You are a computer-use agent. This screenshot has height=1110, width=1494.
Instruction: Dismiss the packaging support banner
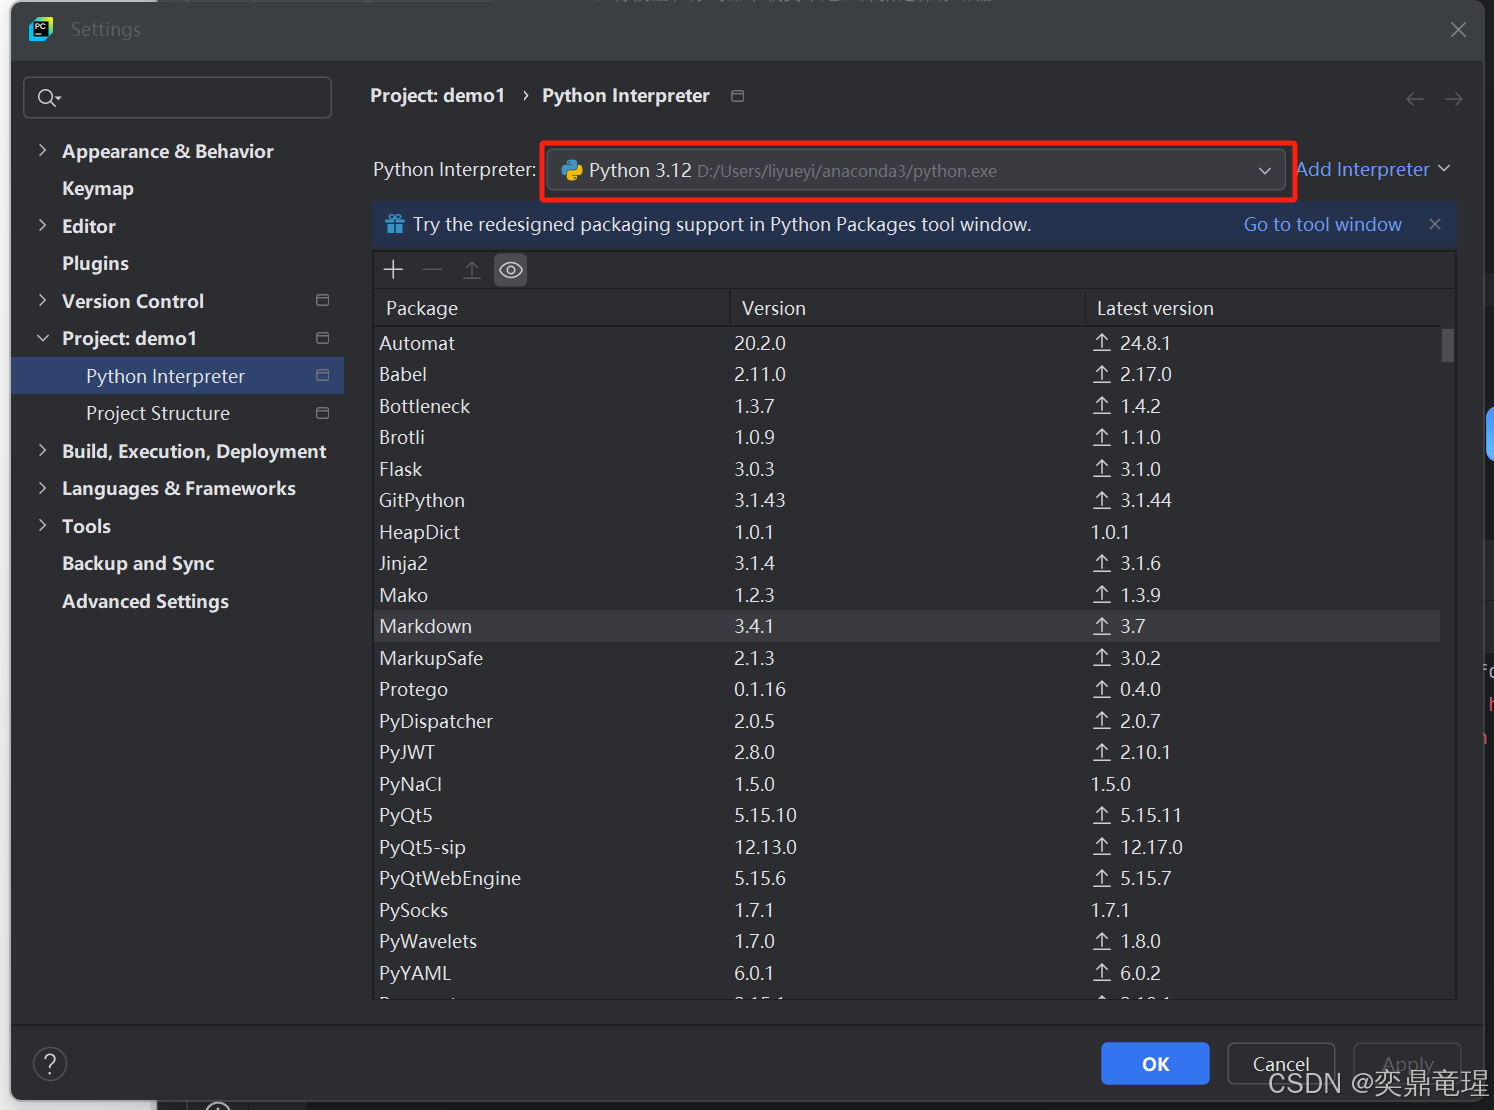coord(1435,224)
